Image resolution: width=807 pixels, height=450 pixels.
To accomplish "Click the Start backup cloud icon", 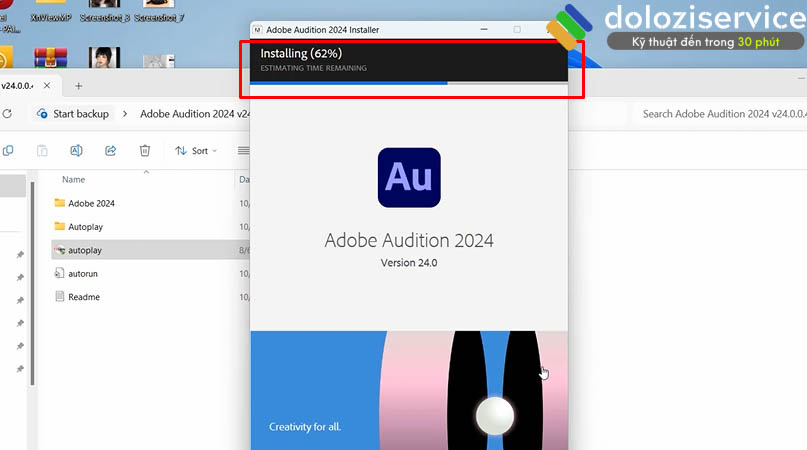I will click(42, 114).
